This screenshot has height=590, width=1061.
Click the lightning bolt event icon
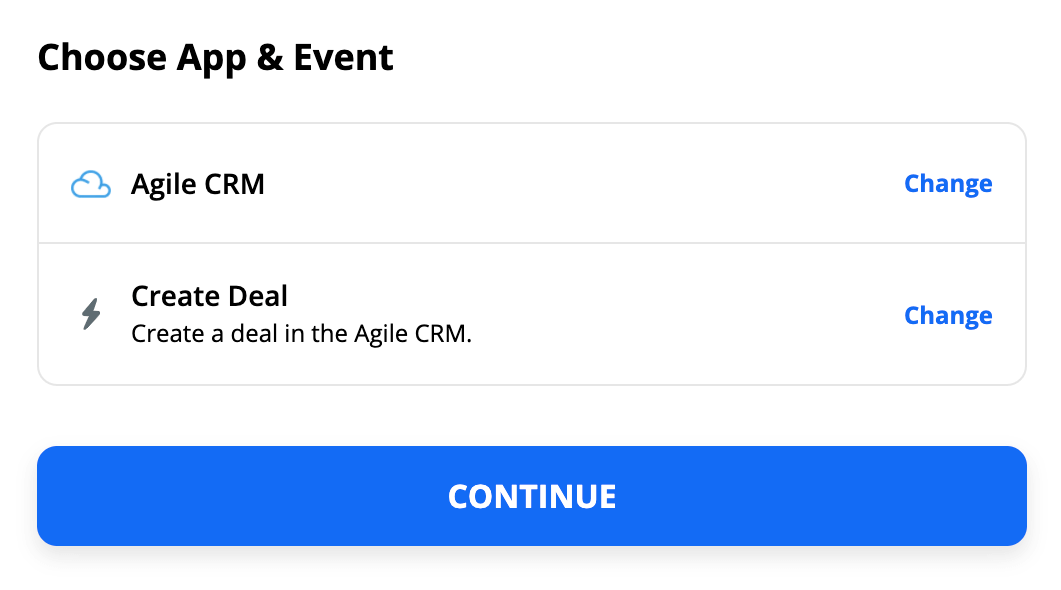click(91, 315)
